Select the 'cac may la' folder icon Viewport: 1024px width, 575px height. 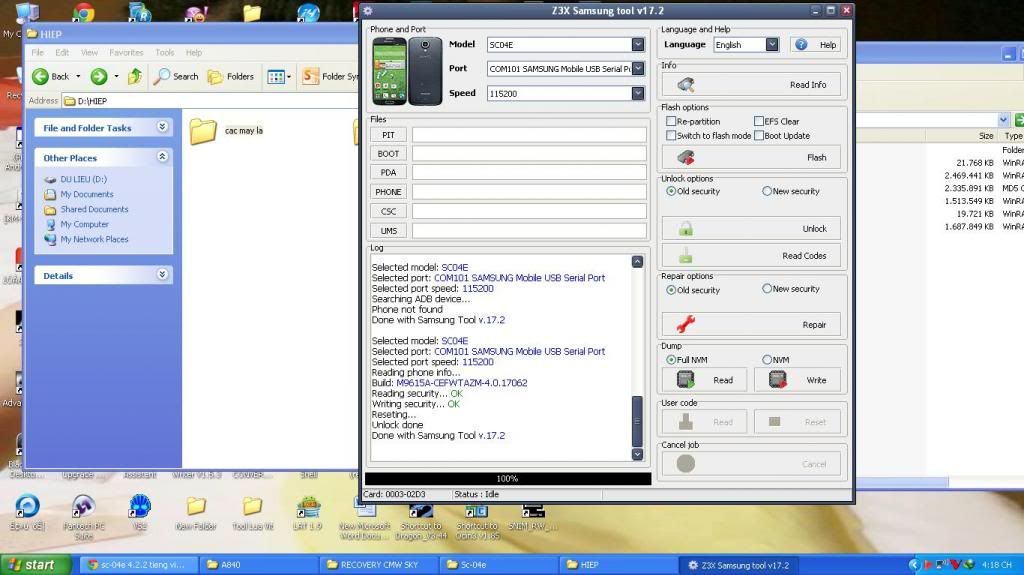click(203, 131)
